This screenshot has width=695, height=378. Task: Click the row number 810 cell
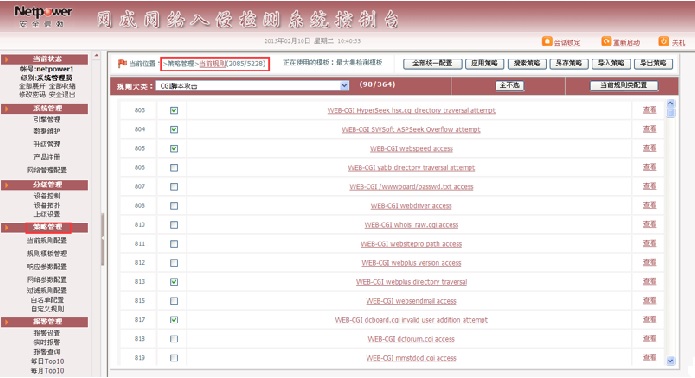[140, 225]
